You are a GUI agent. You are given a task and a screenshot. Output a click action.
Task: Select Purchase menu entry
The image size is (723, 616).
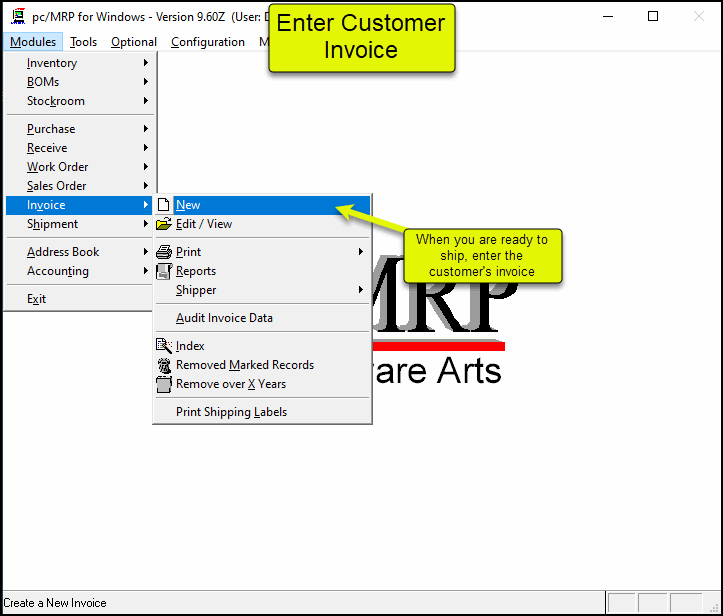79,129
